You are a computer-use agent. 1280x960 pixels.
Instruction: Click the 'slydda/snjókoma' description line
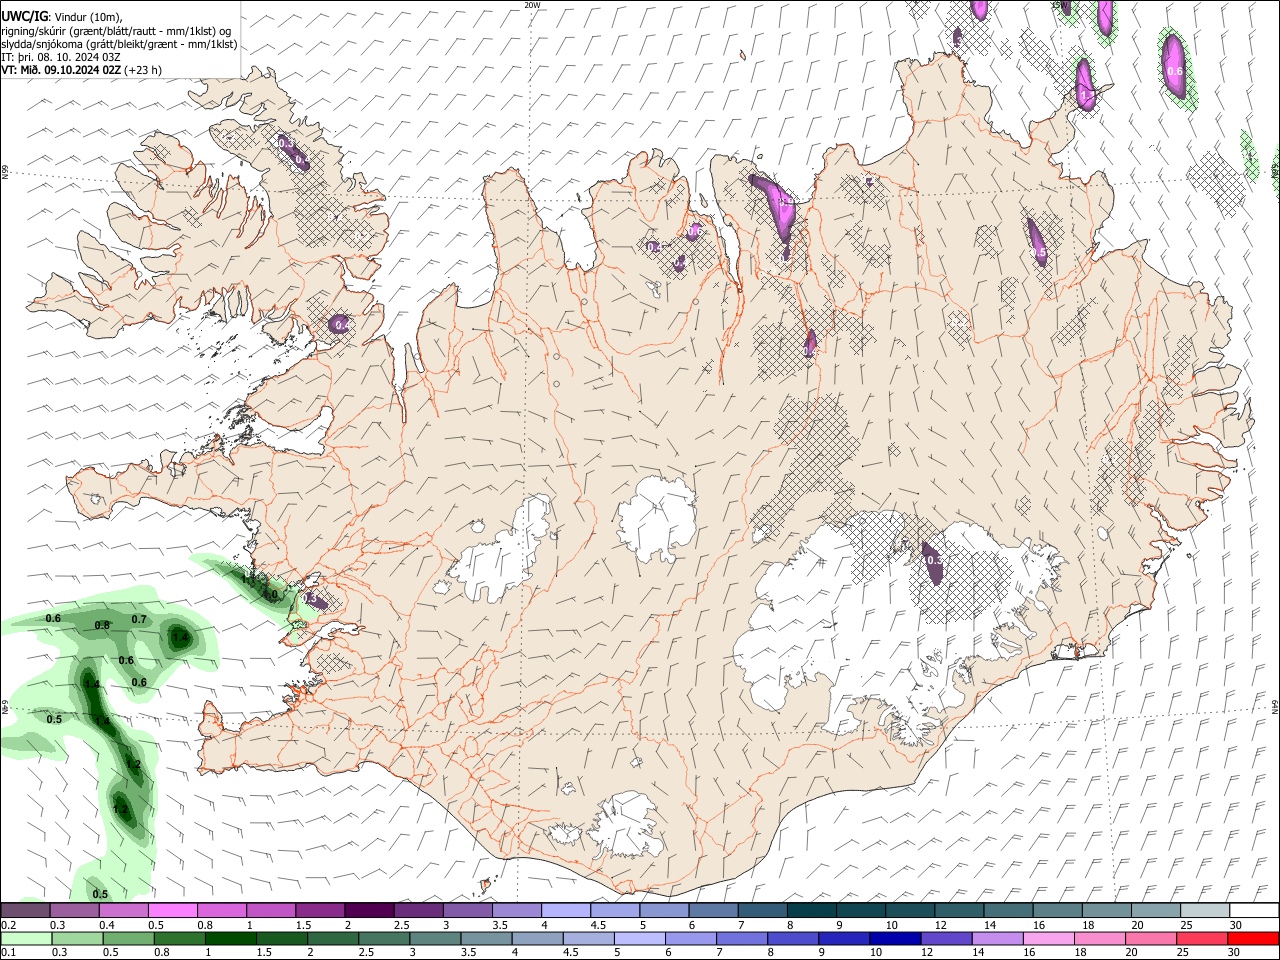tap(119, 44)
